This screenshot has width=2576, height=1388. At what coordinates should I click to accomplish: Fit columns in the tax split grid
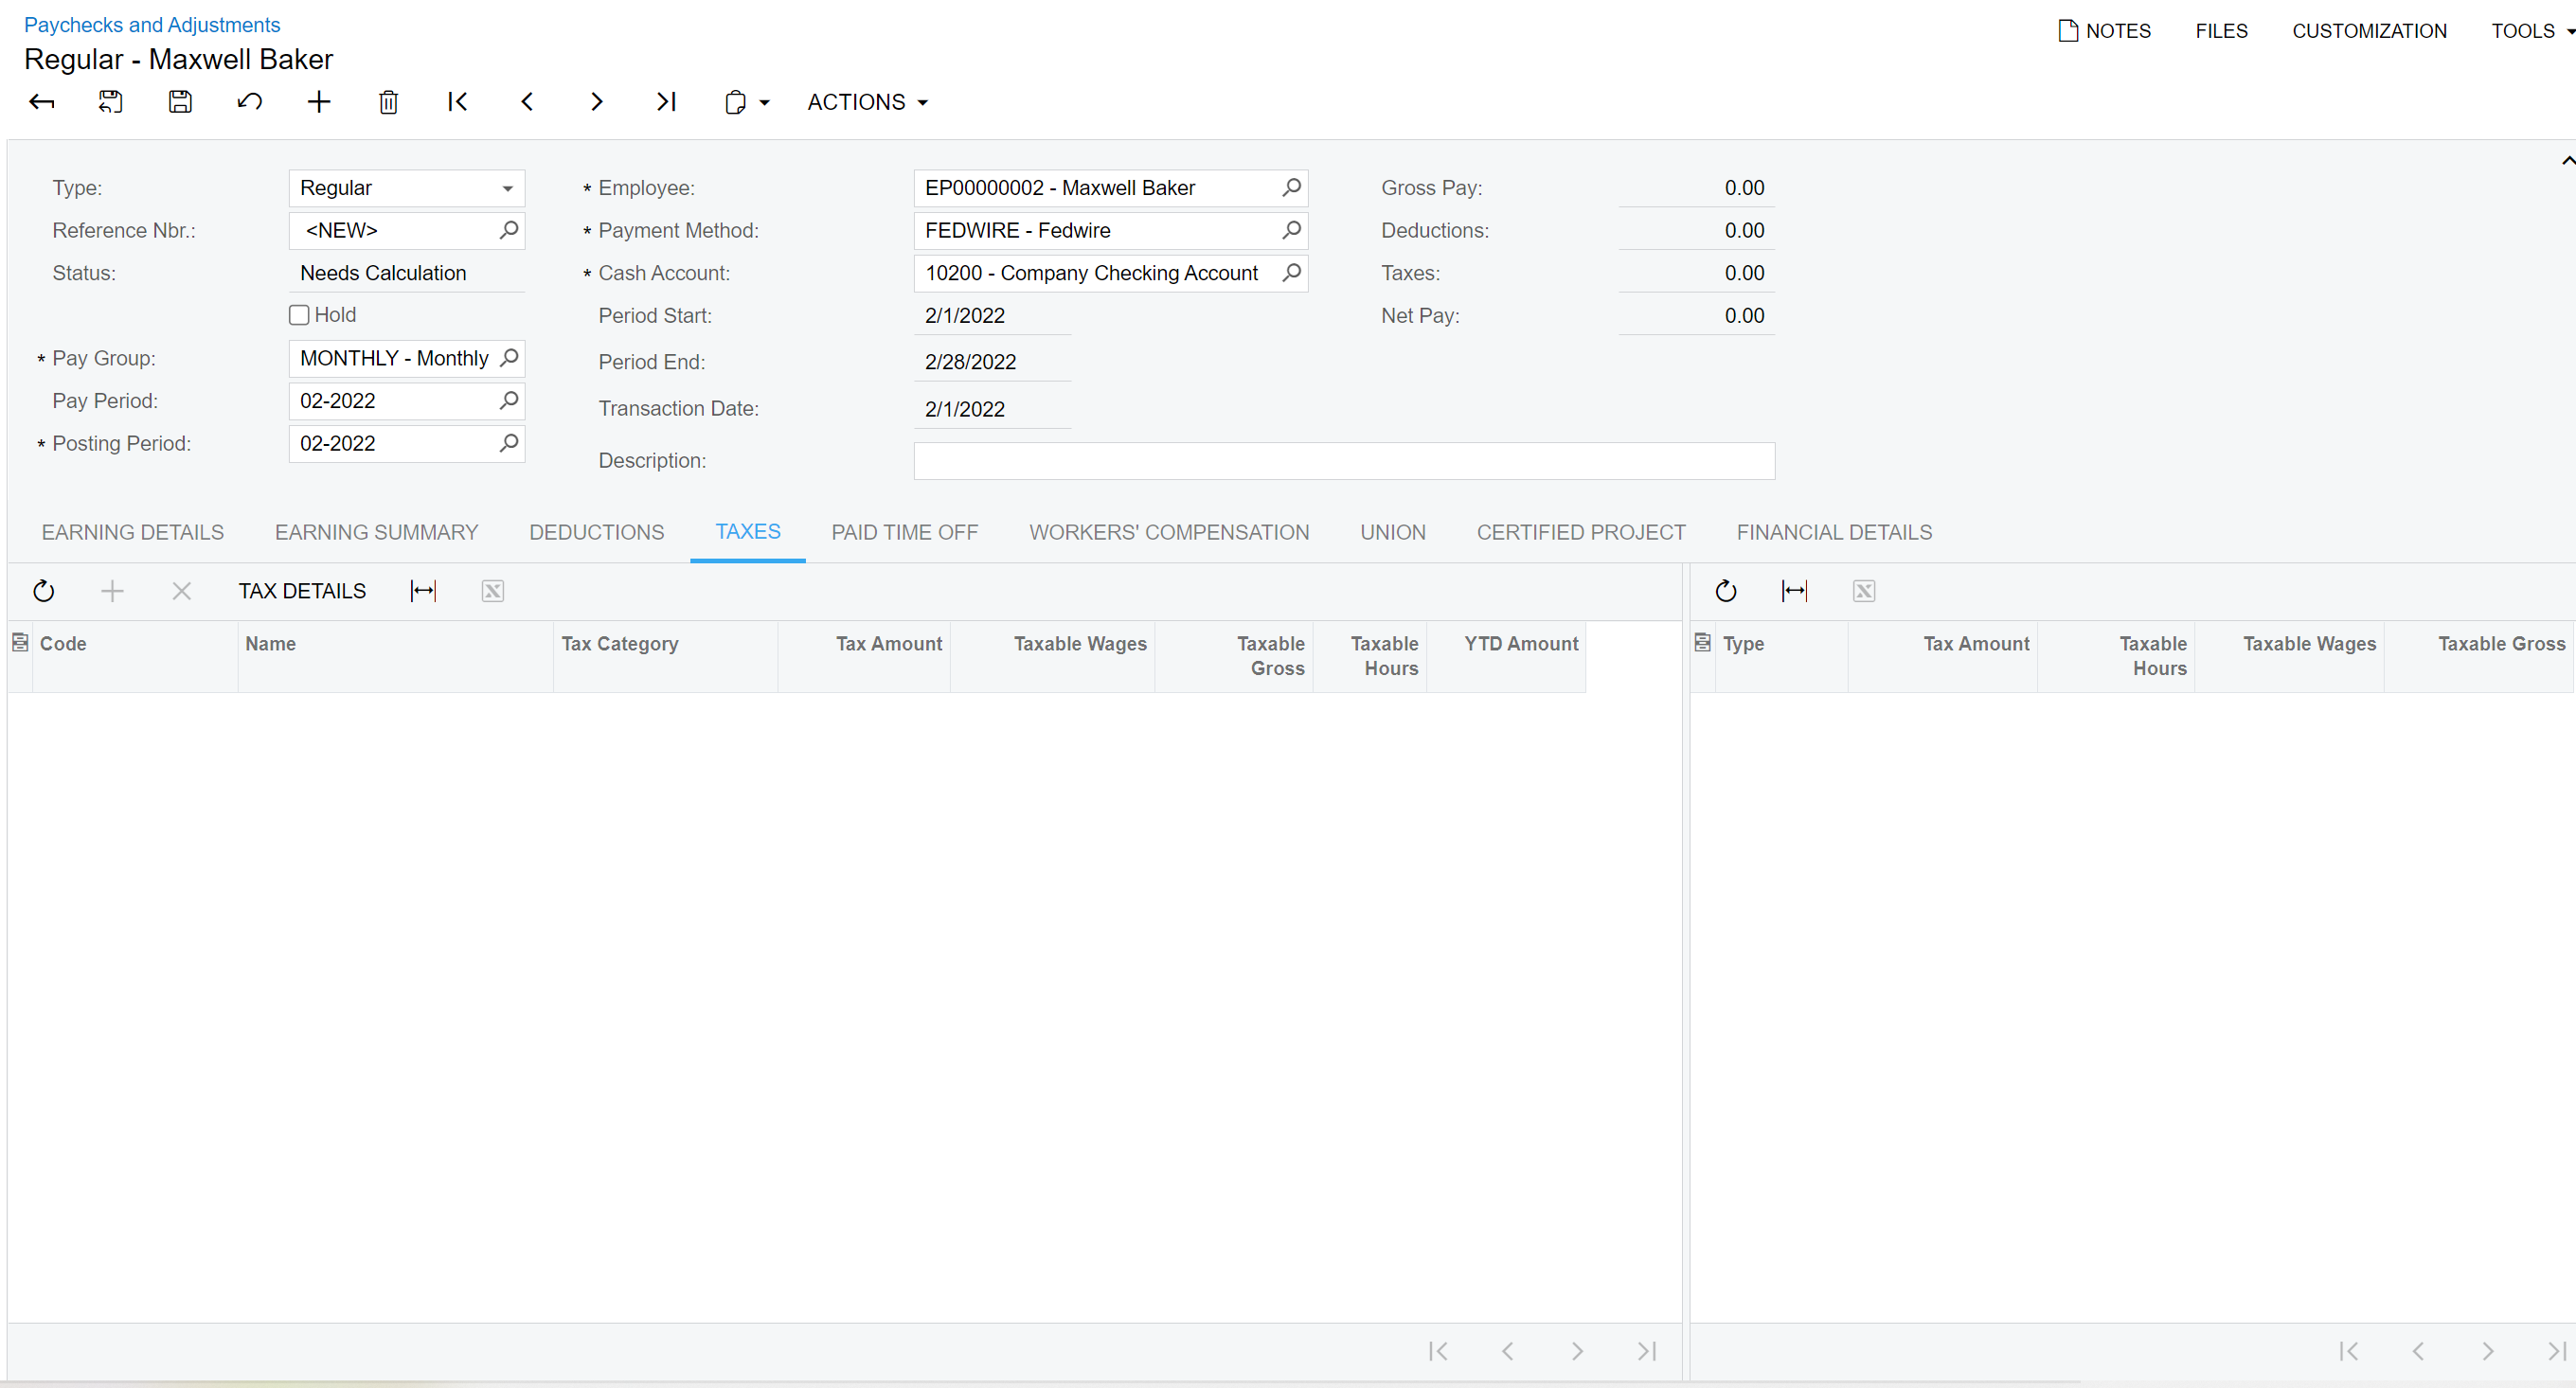[1795, 591]
